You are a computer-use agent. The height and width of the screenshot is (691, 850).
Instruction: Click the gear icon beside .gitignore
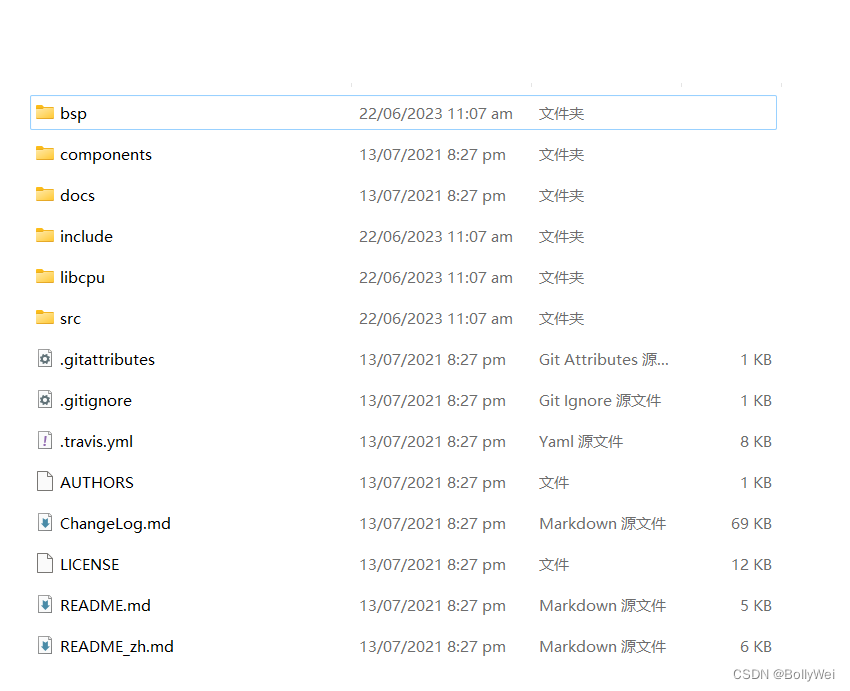coord(44,400)
